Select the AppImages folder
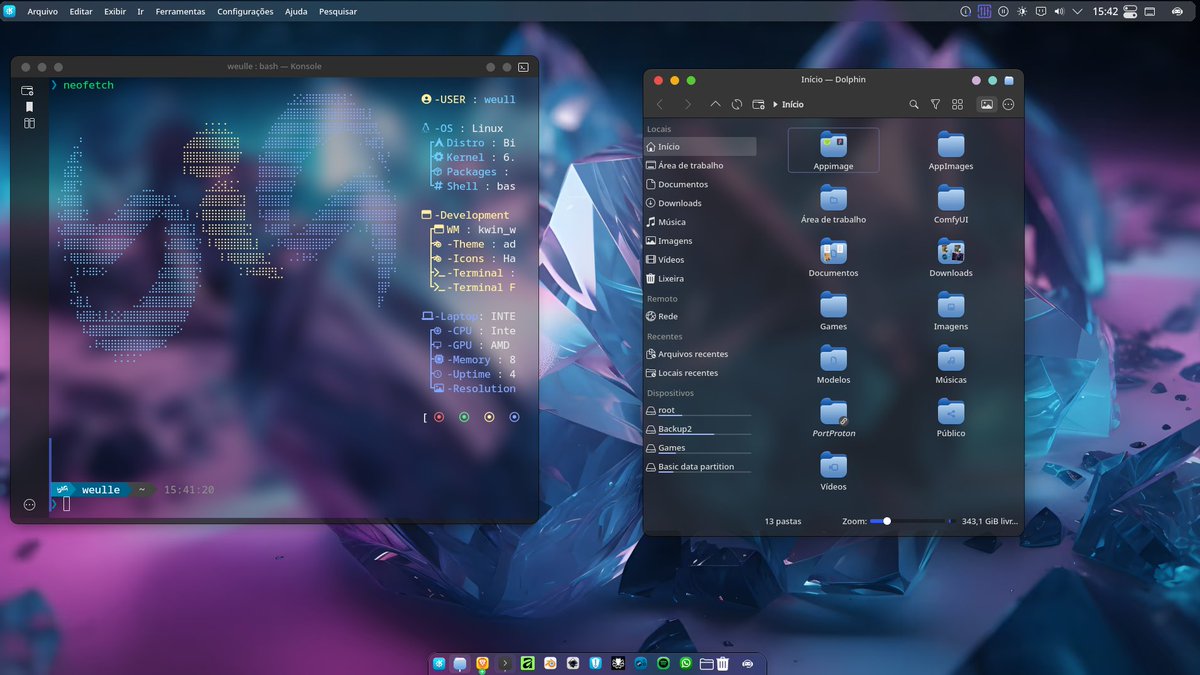The height and width of the screenshot is (675, 1200). 951,150
